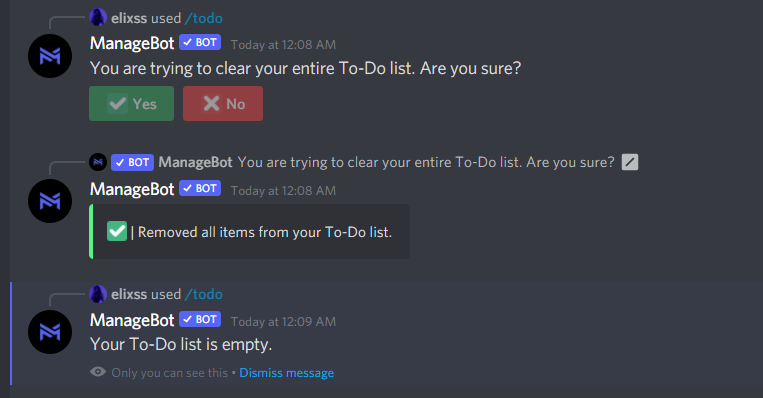Click the ManageBot username in first message
763x398 pixels.
[x=132, y=43]
